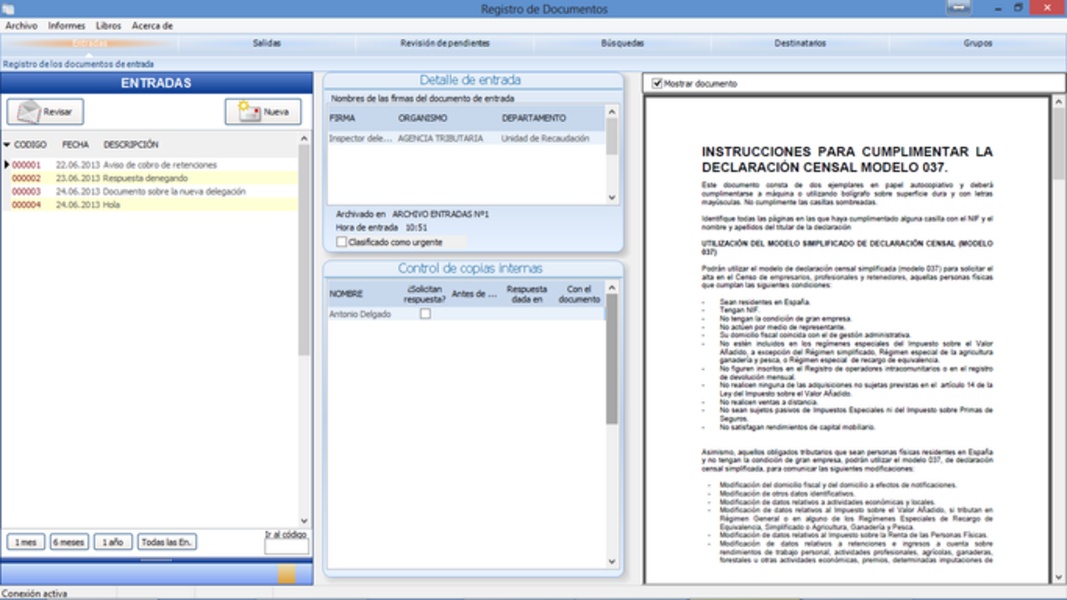Open the Archivo menu
Viewport: 1067px width, 600px height.
[x=21, y=26]
